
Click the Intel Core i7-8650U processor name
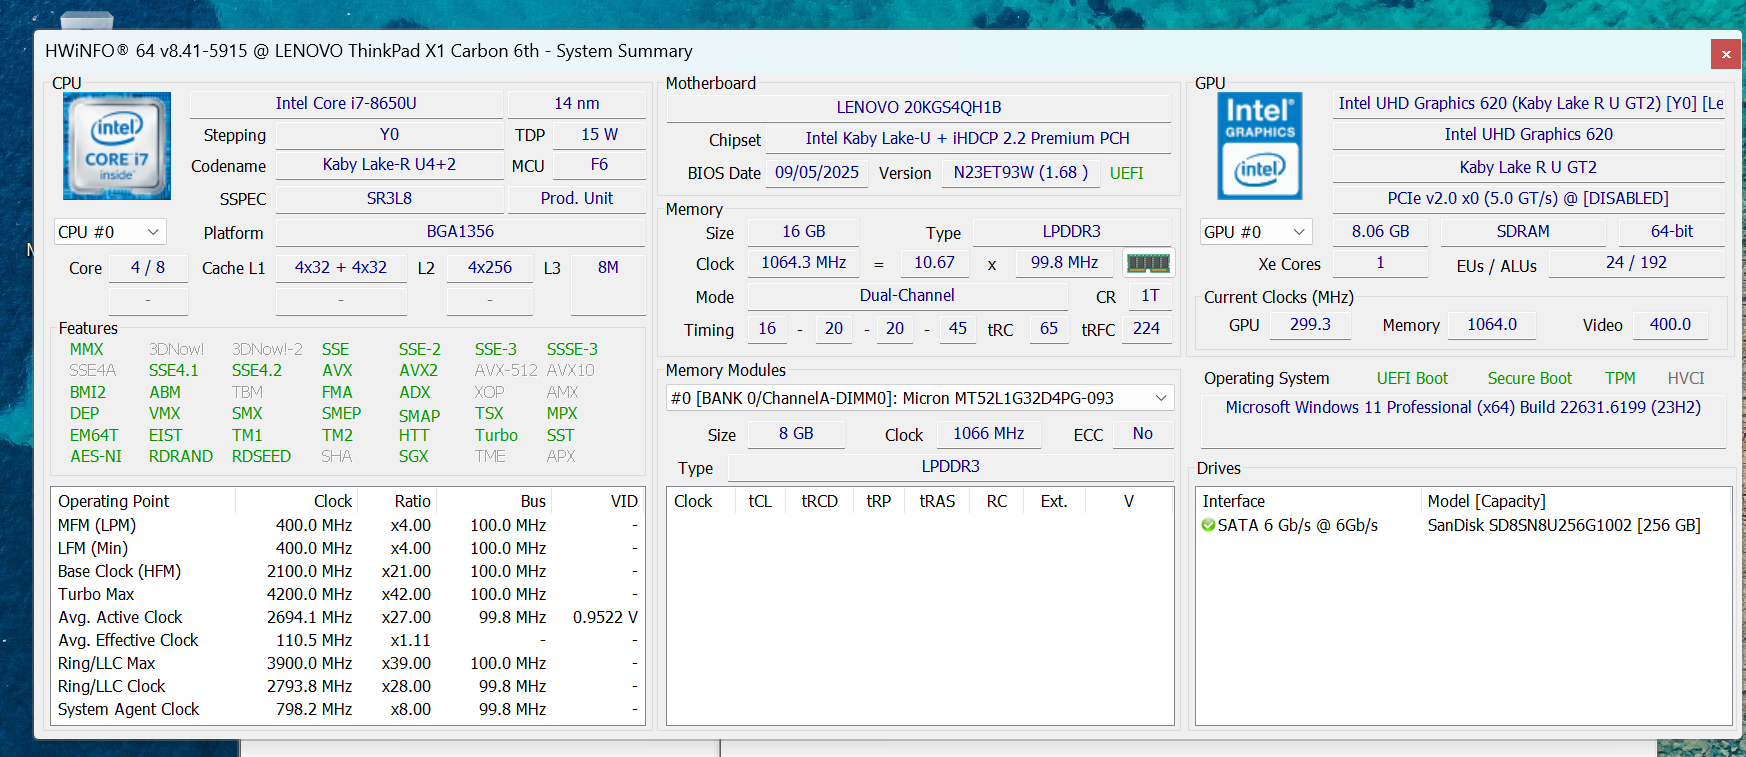click(346, 103)
